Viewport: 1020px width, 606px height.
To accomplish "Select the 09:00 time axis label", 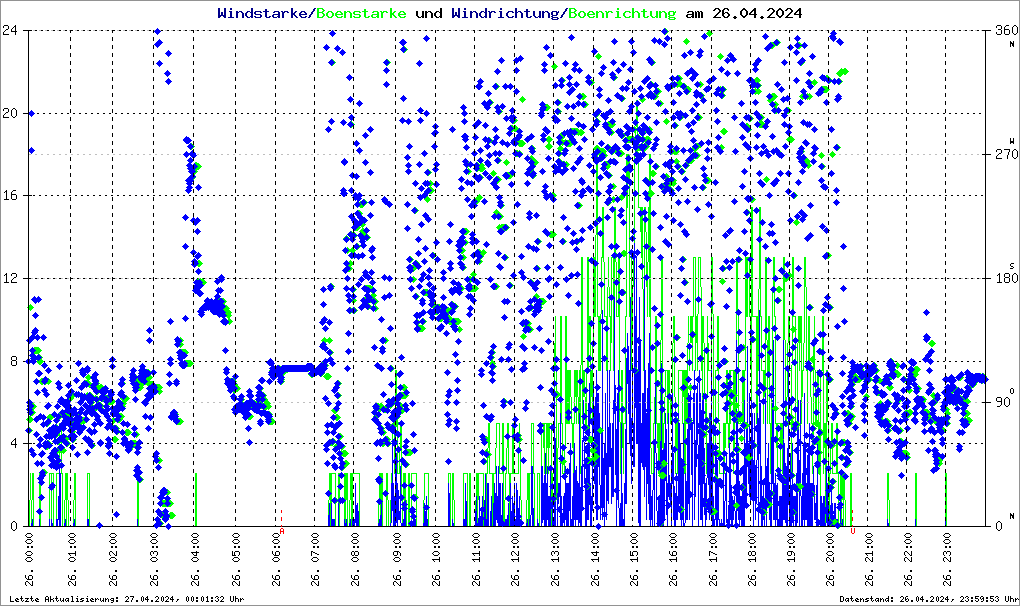I will tap(396, 560).
